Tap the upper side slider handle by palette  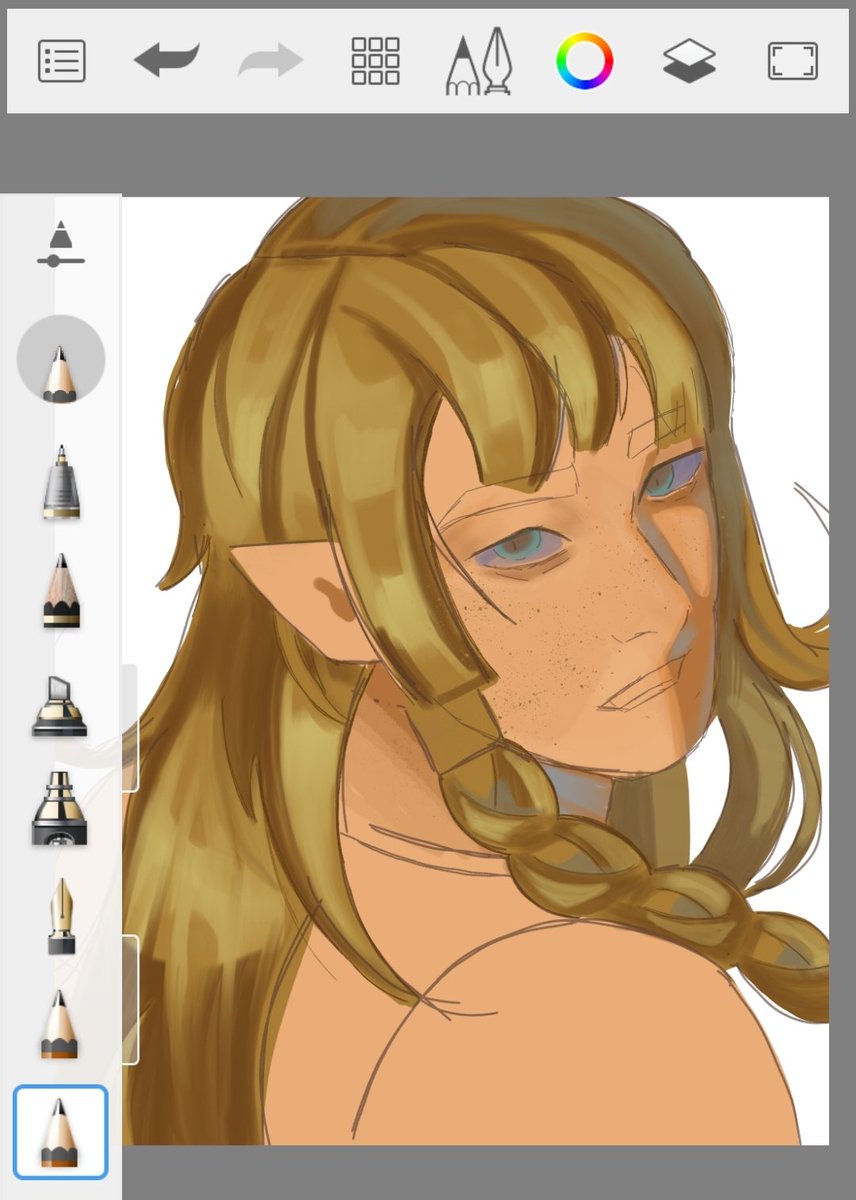pyautogui.click(x=130, y=727)
